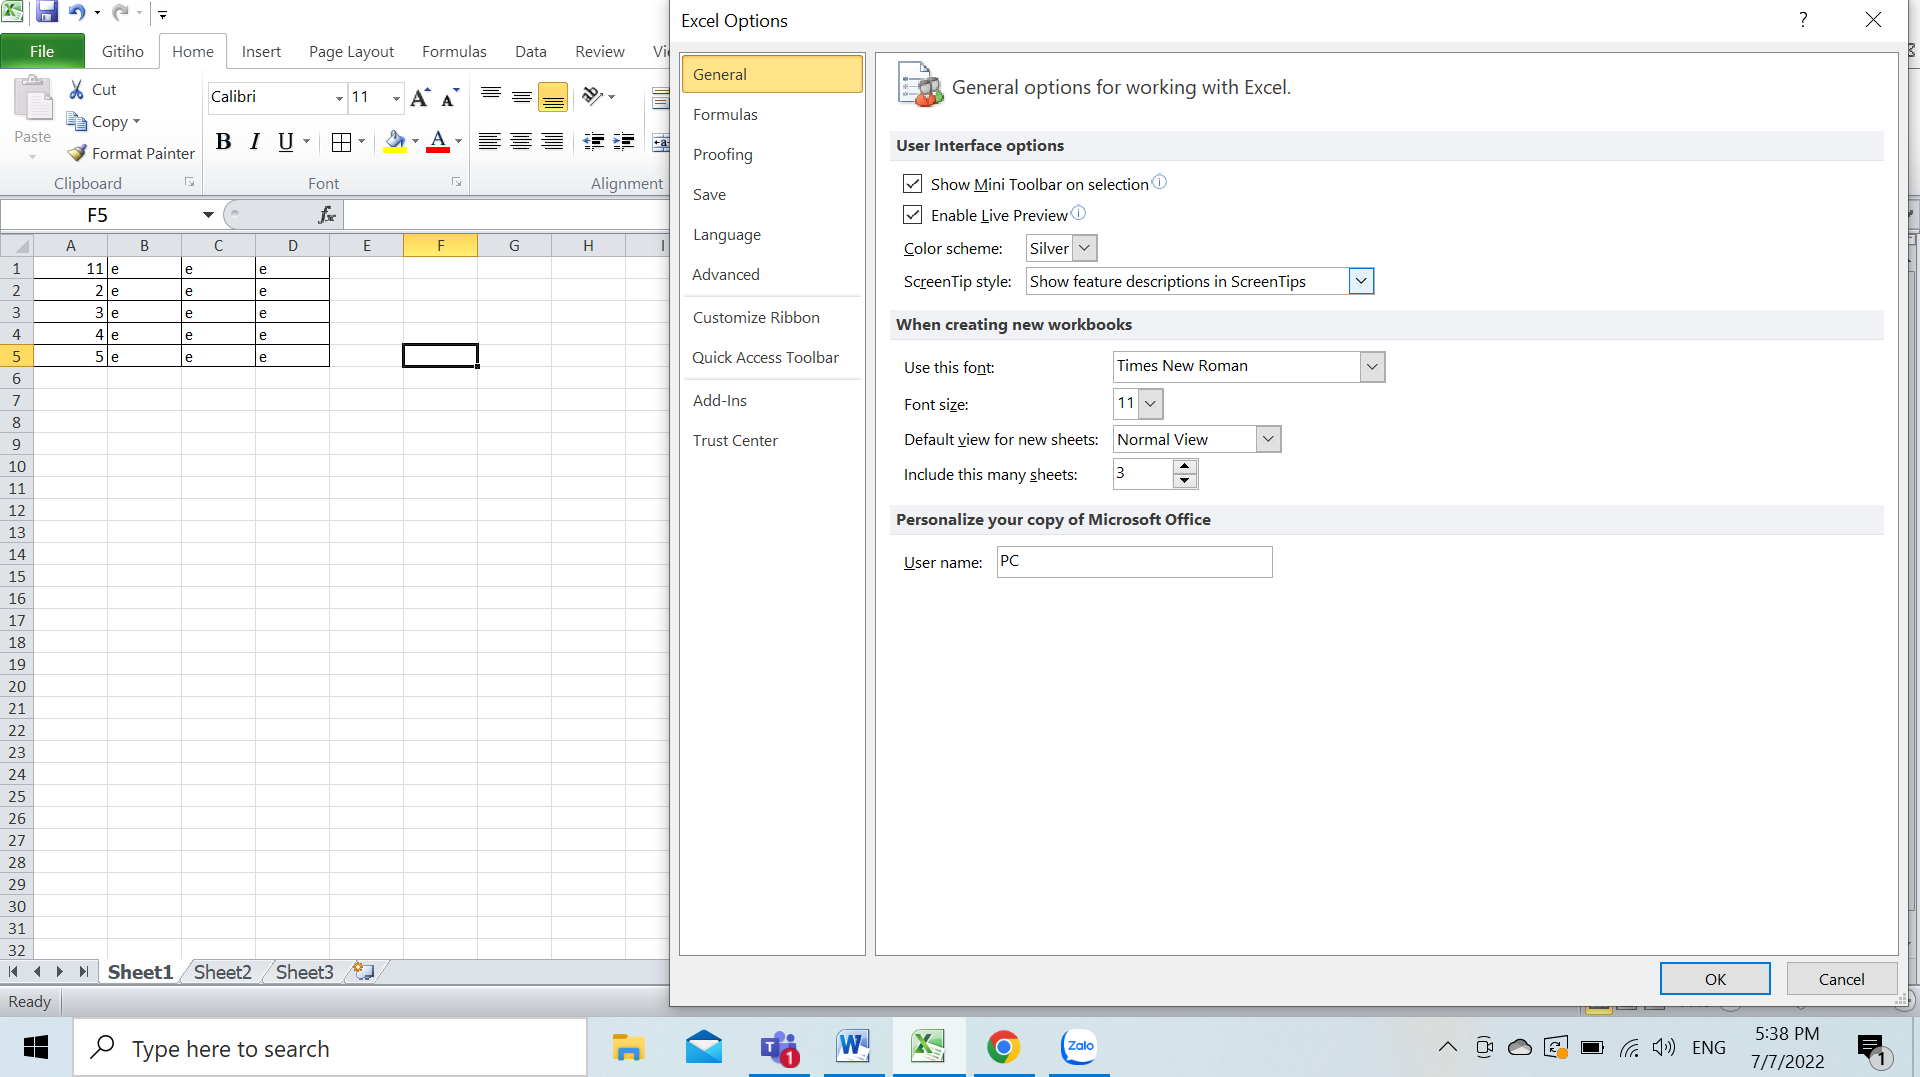Screen dimensions: 1920x1077
Task: Click the Help question mark in Excel Options
Action: (1803, 20)
